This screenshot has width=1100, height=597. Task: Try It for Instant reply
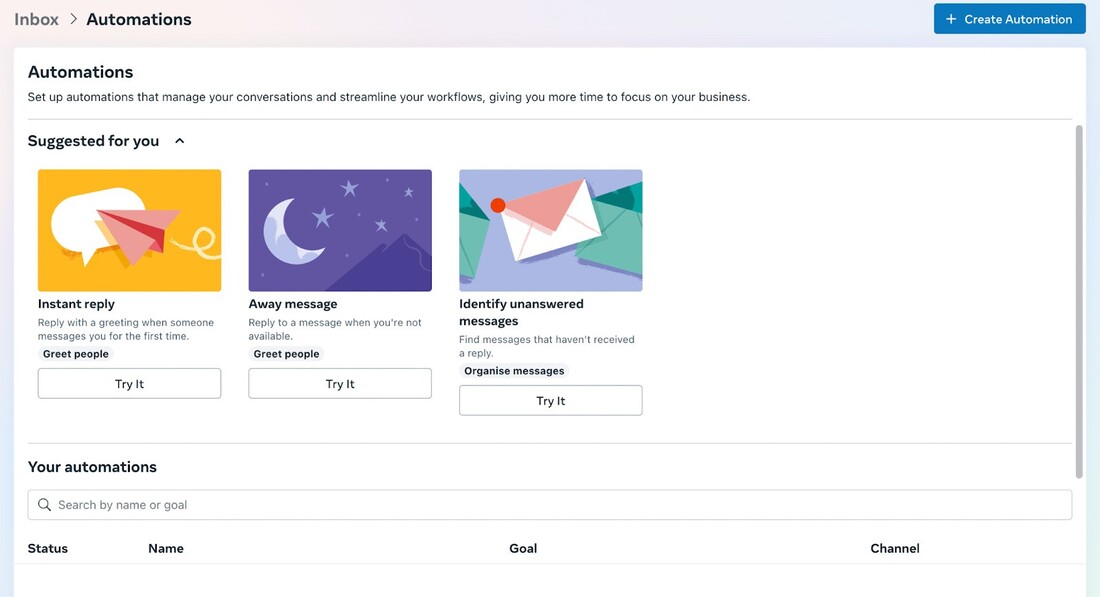(129, 384)
